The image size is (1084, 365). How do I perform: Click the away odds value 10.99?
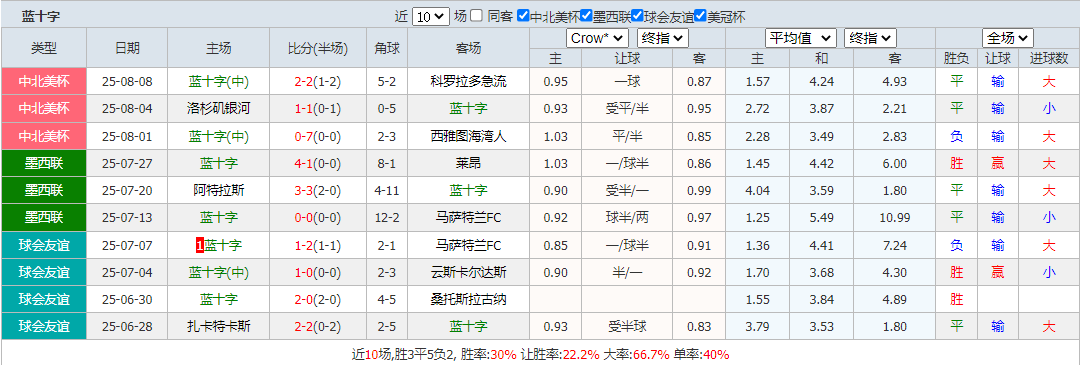(x=894, y=218)
